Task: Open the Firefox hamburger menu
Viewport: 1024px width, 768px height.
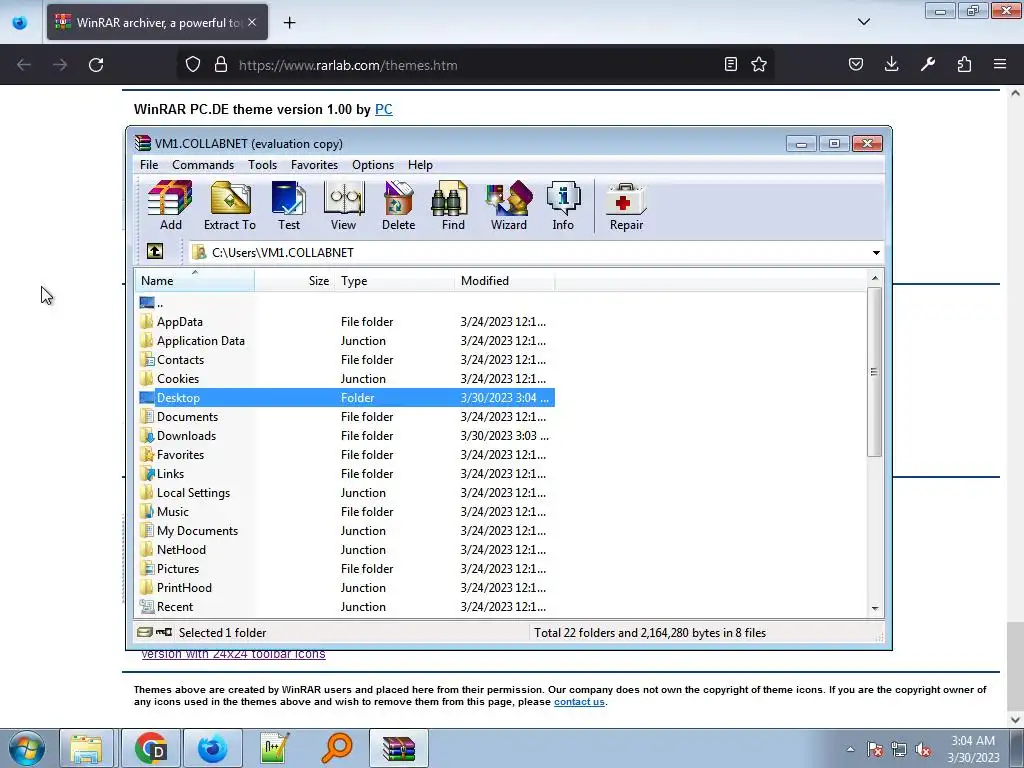Action: coord(1000,64)
